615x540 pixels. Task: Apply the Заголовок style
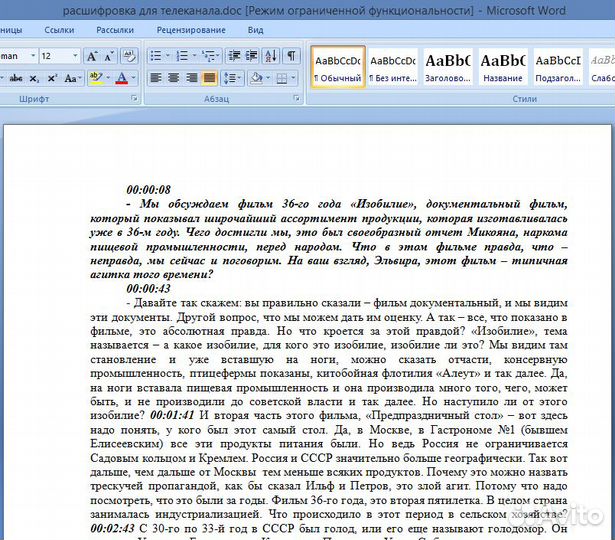448,67
